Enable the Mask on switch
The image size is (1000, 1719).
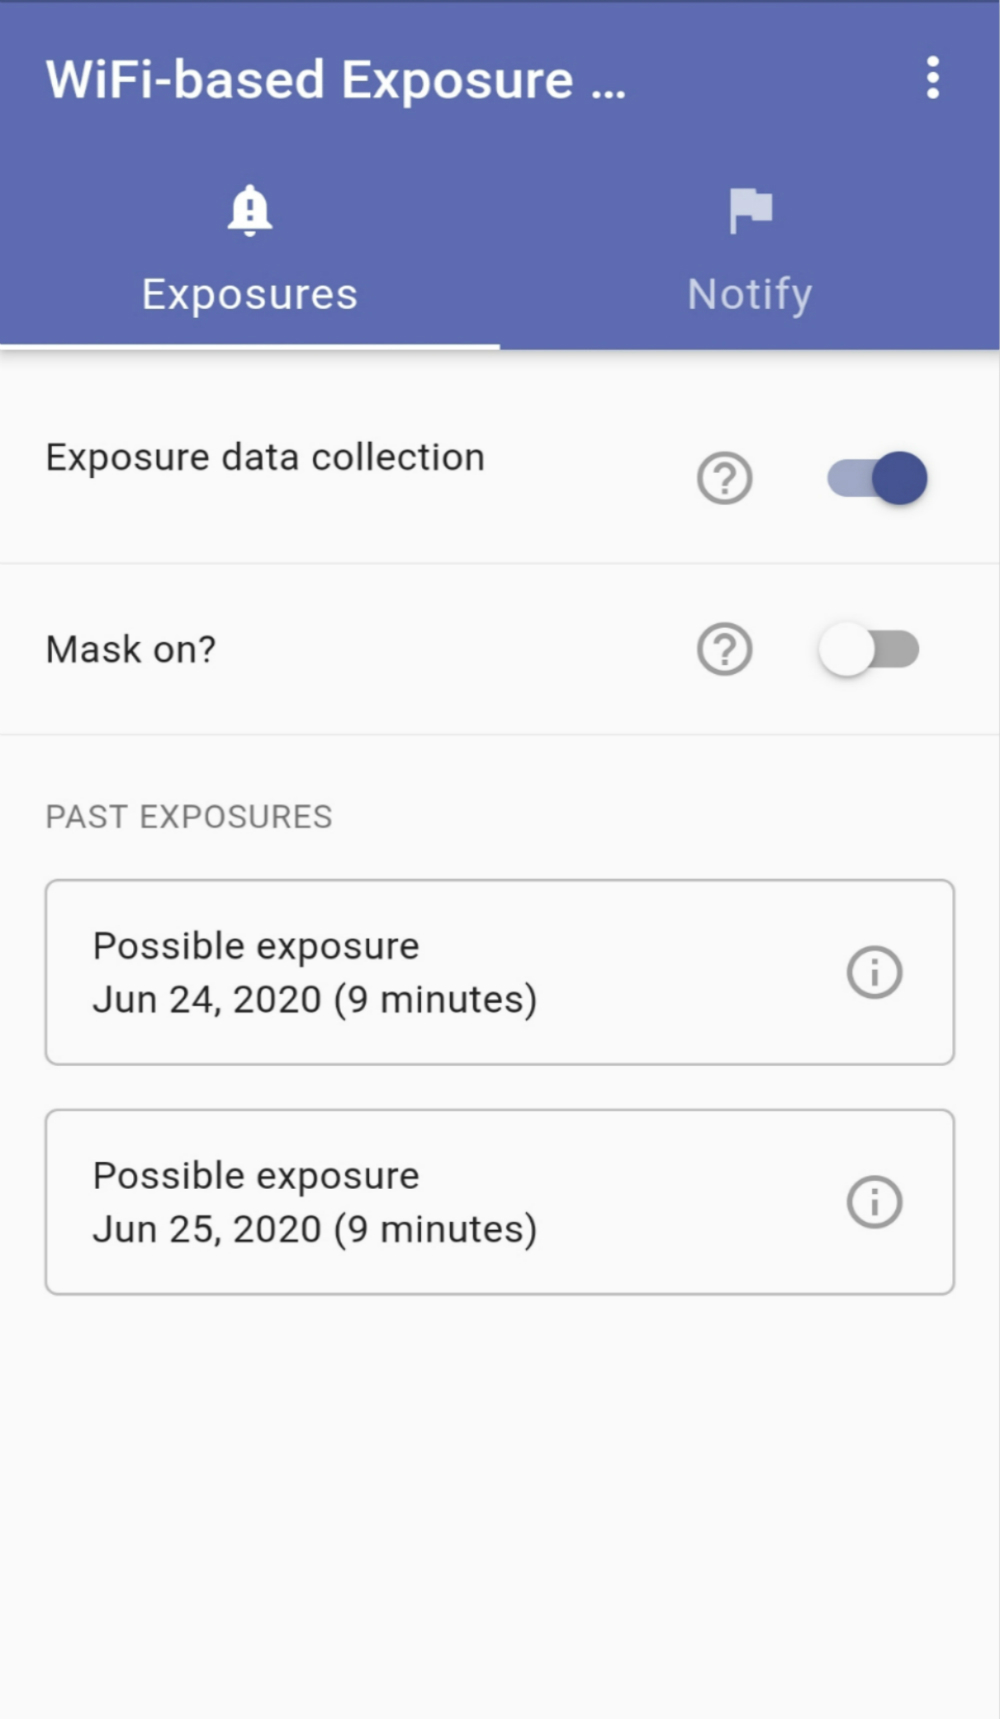869,650
